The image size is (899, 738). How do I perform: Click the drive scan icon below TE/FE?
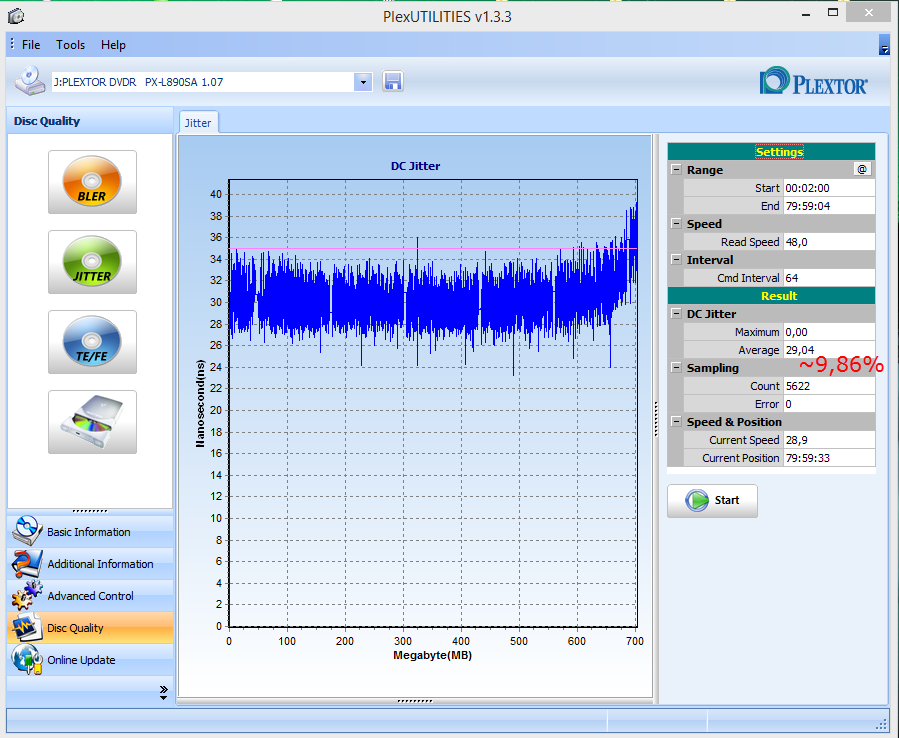tap(92, 422)
